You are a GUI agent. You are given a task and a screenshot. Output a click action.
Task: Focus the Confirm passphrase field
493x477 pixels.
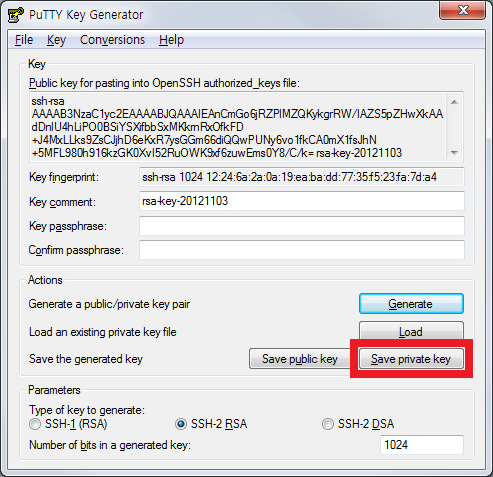pos(302,250)
